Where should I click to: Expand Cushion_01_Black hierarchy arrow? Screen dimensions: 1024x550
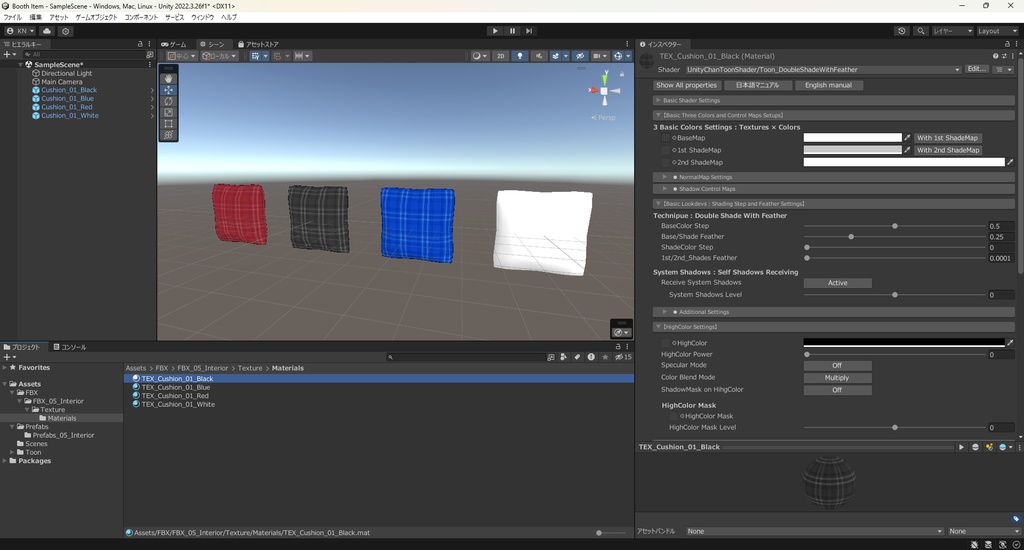(x=152, y=90)
